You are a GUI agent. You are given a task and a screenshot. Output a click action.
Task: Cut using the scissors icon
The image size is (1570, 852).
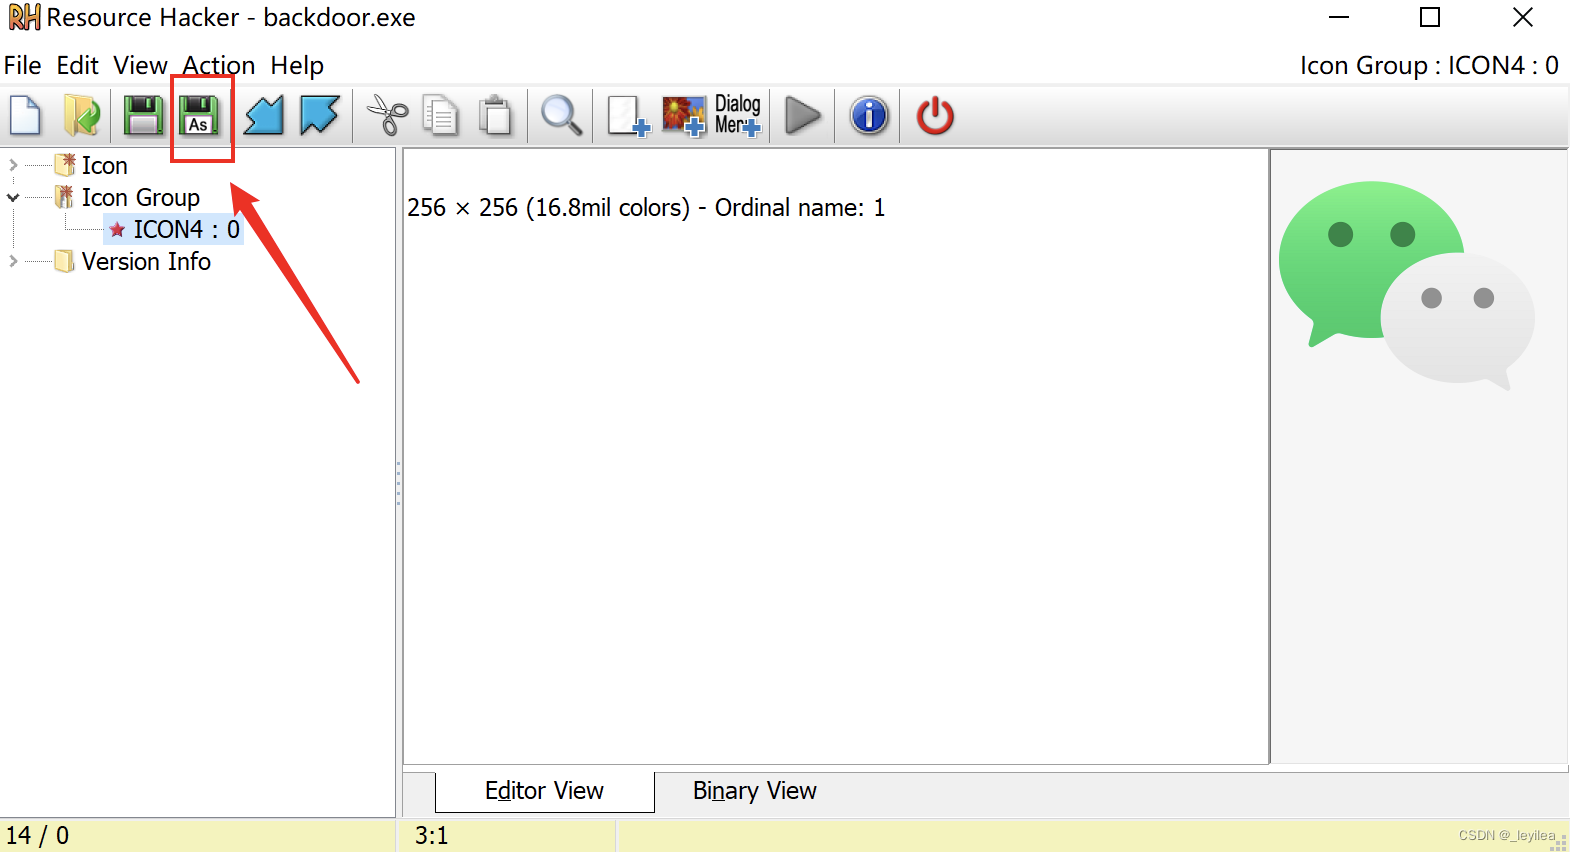click(387, 116)
